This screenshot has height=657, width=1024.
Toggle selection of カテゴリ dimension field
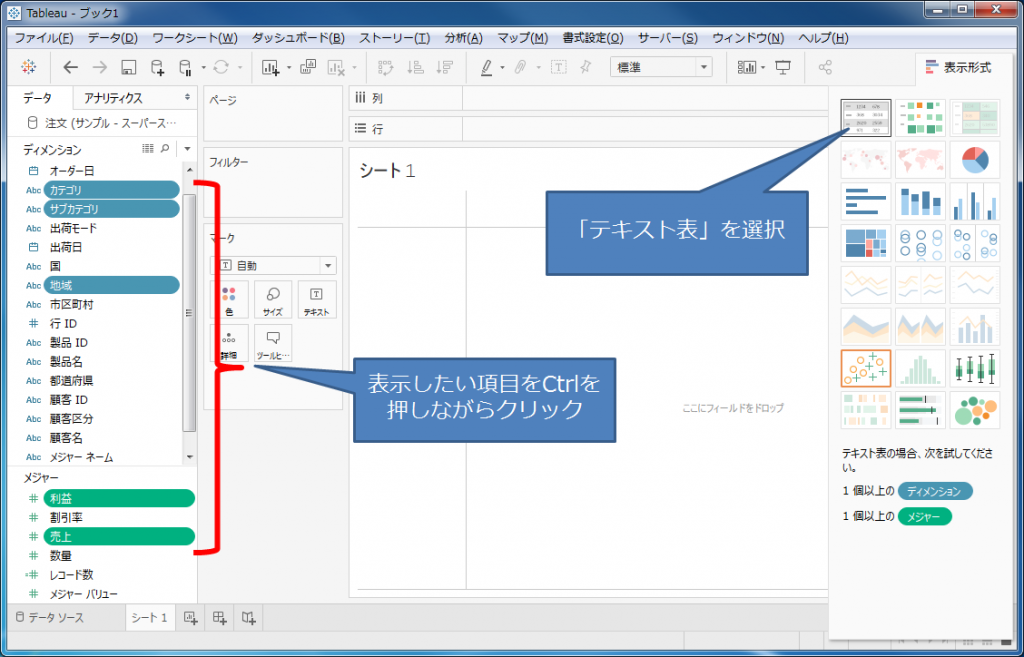pyautogui.click(x=110, y=190)
